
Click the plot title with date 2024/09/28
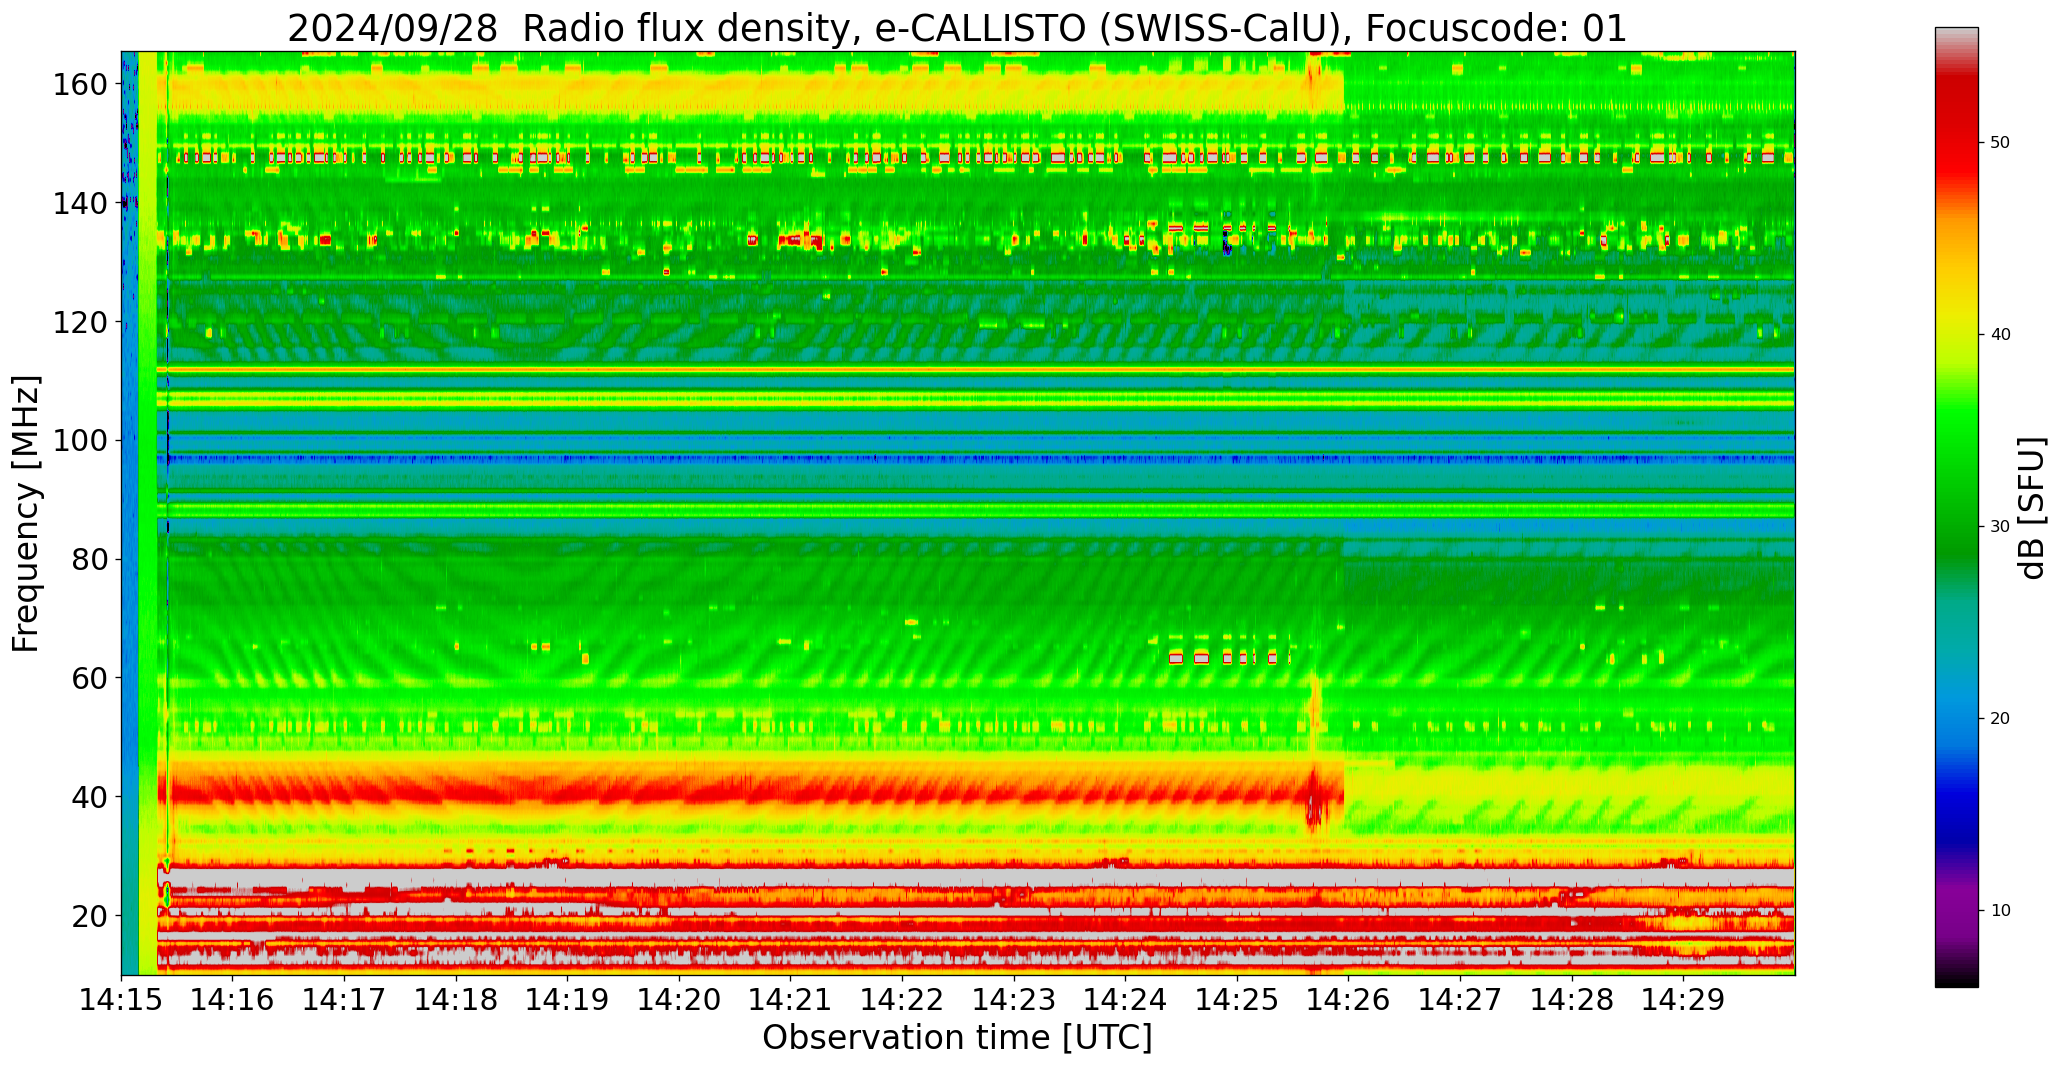click(957, 28)
